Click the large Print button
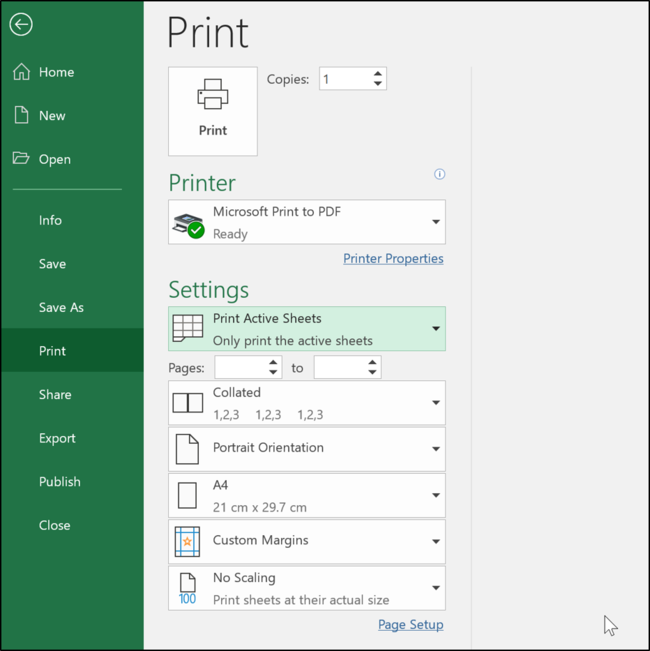 [x=213, y=111]
